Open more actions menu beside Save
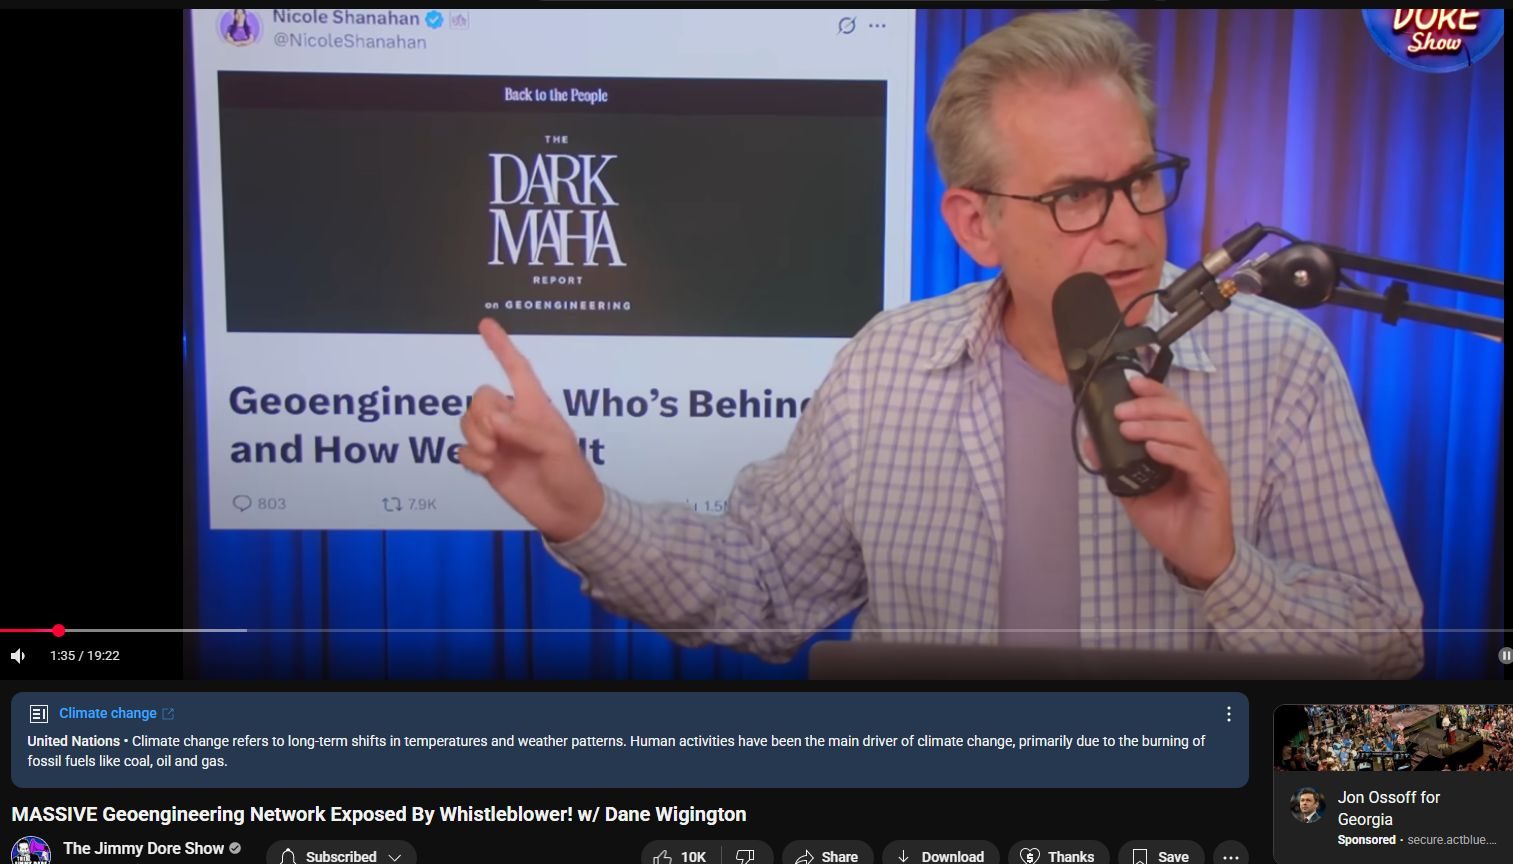 (x=1230, y=856)
